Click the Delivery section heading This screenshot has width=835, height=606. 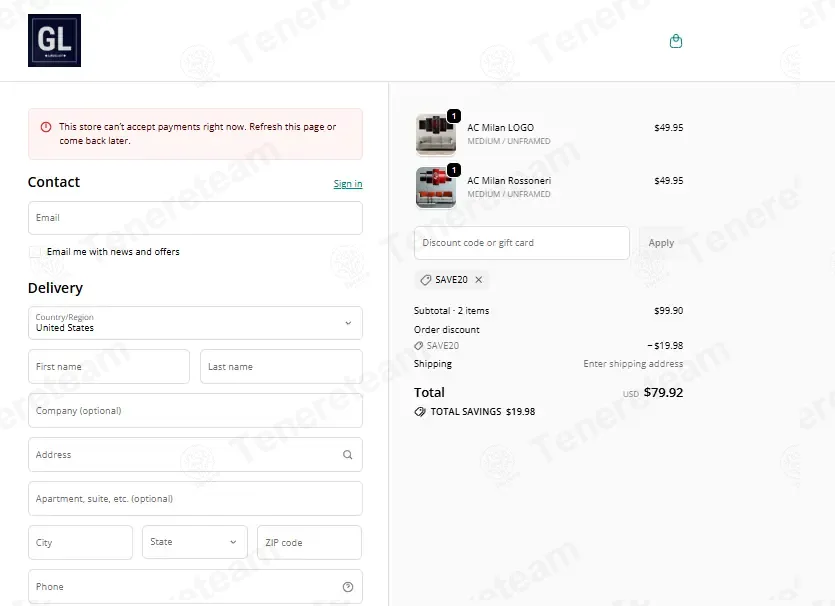pyautogui.click(x=55, y=288)
